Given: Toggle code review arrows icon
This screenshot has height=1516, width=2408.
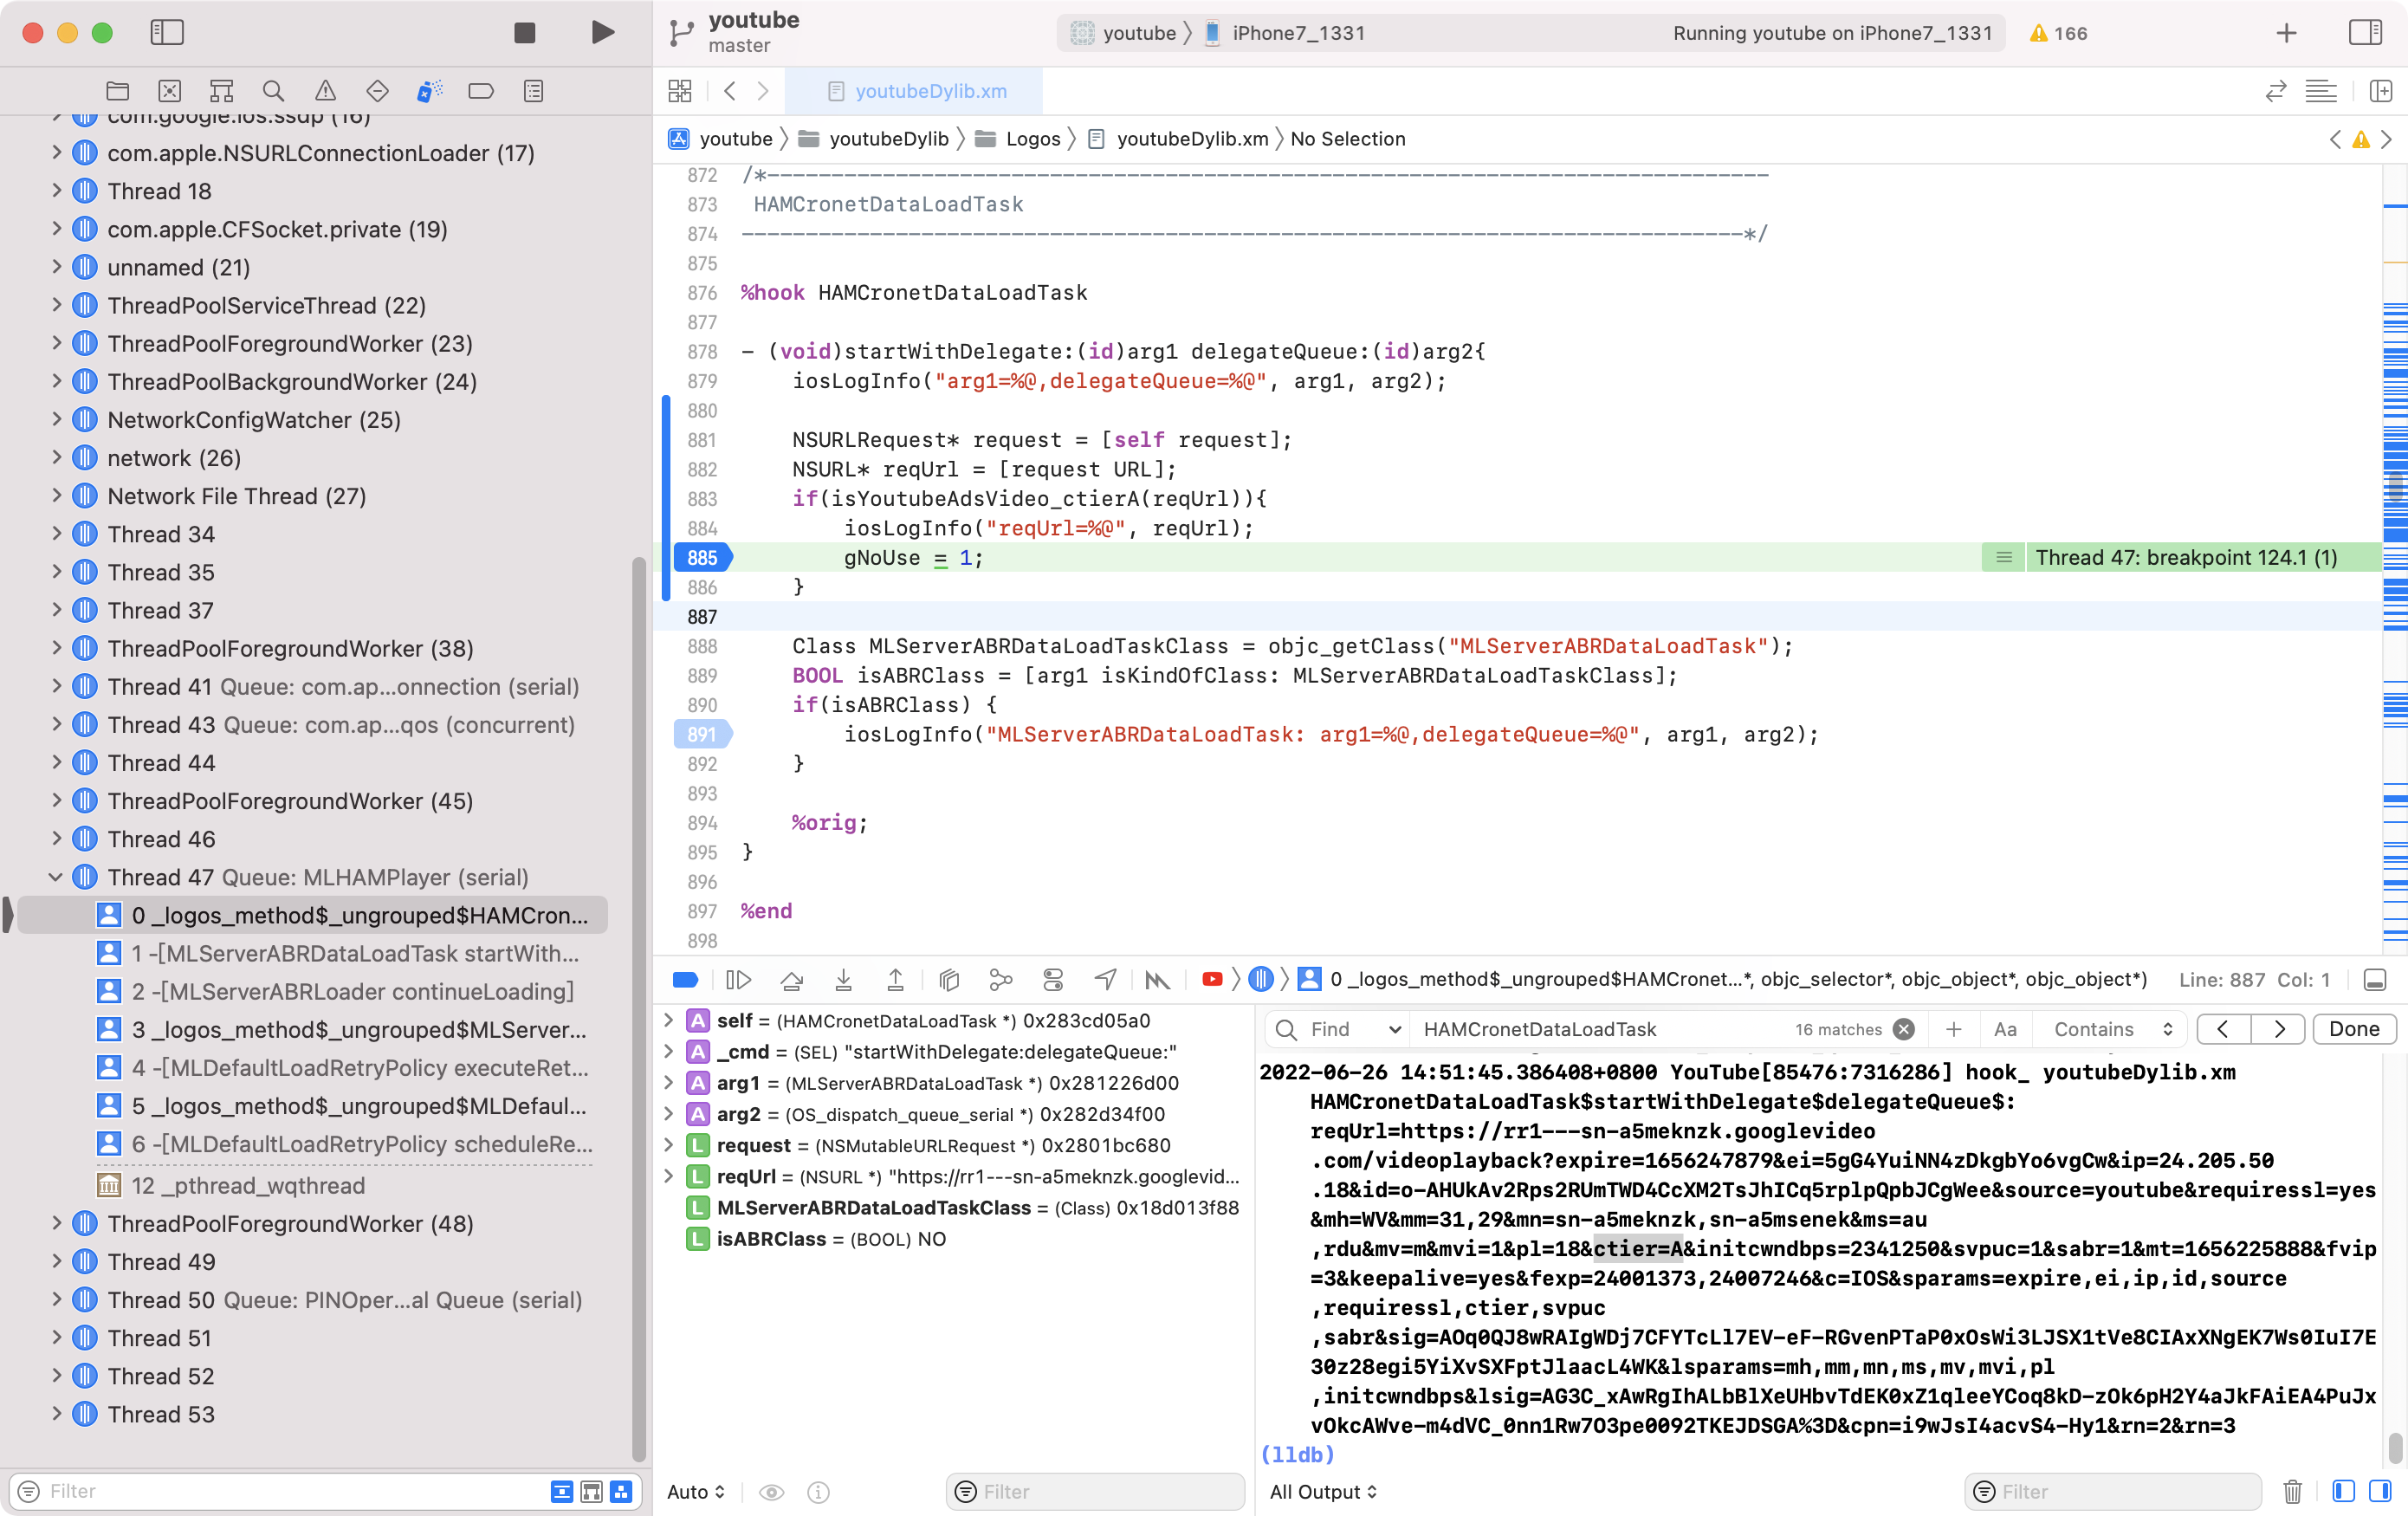Looking at the screenshot, I should click(x=2276, y=91).
